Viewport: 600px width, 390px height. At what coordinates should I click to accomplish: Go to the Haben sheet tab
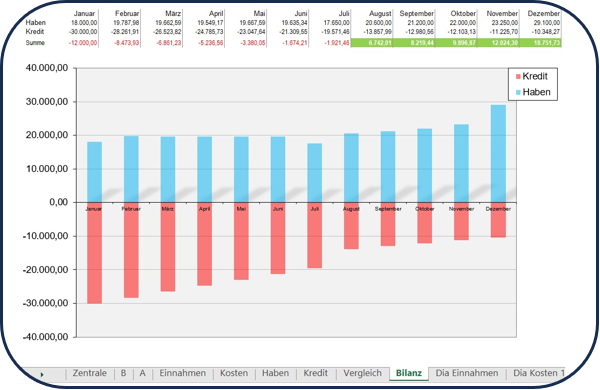point(276,373)
